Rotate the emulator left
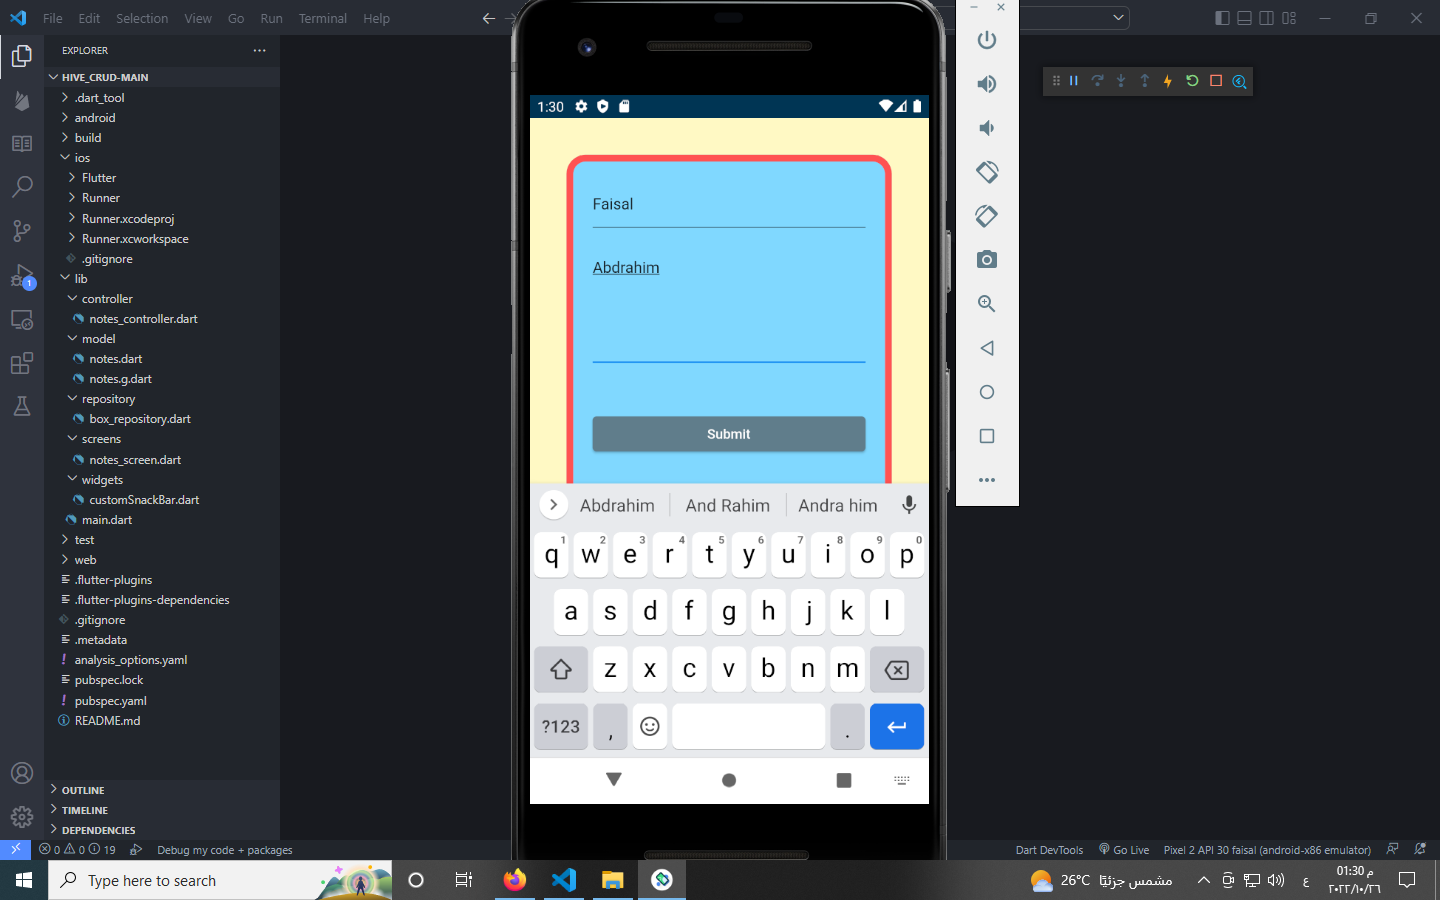Screen dimensions: 1440x900 coord(987,172)
